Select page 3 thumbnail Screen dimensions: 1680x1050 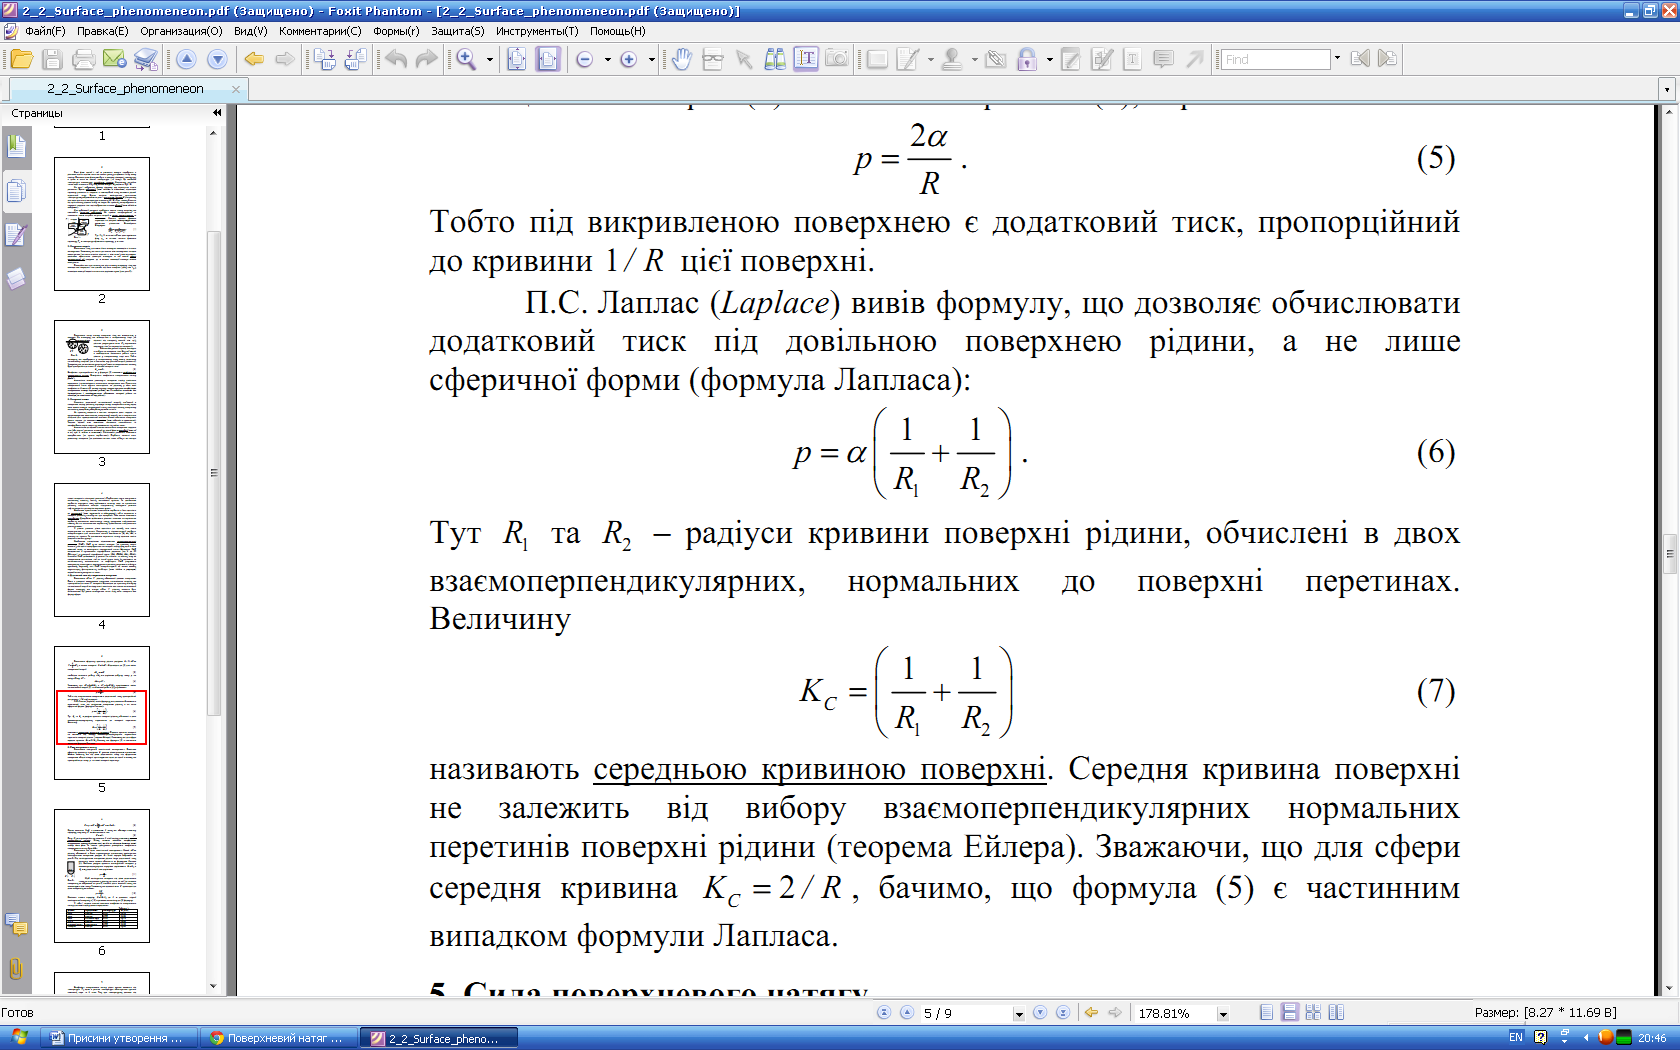pyautogui.click(x=102, y=387)
